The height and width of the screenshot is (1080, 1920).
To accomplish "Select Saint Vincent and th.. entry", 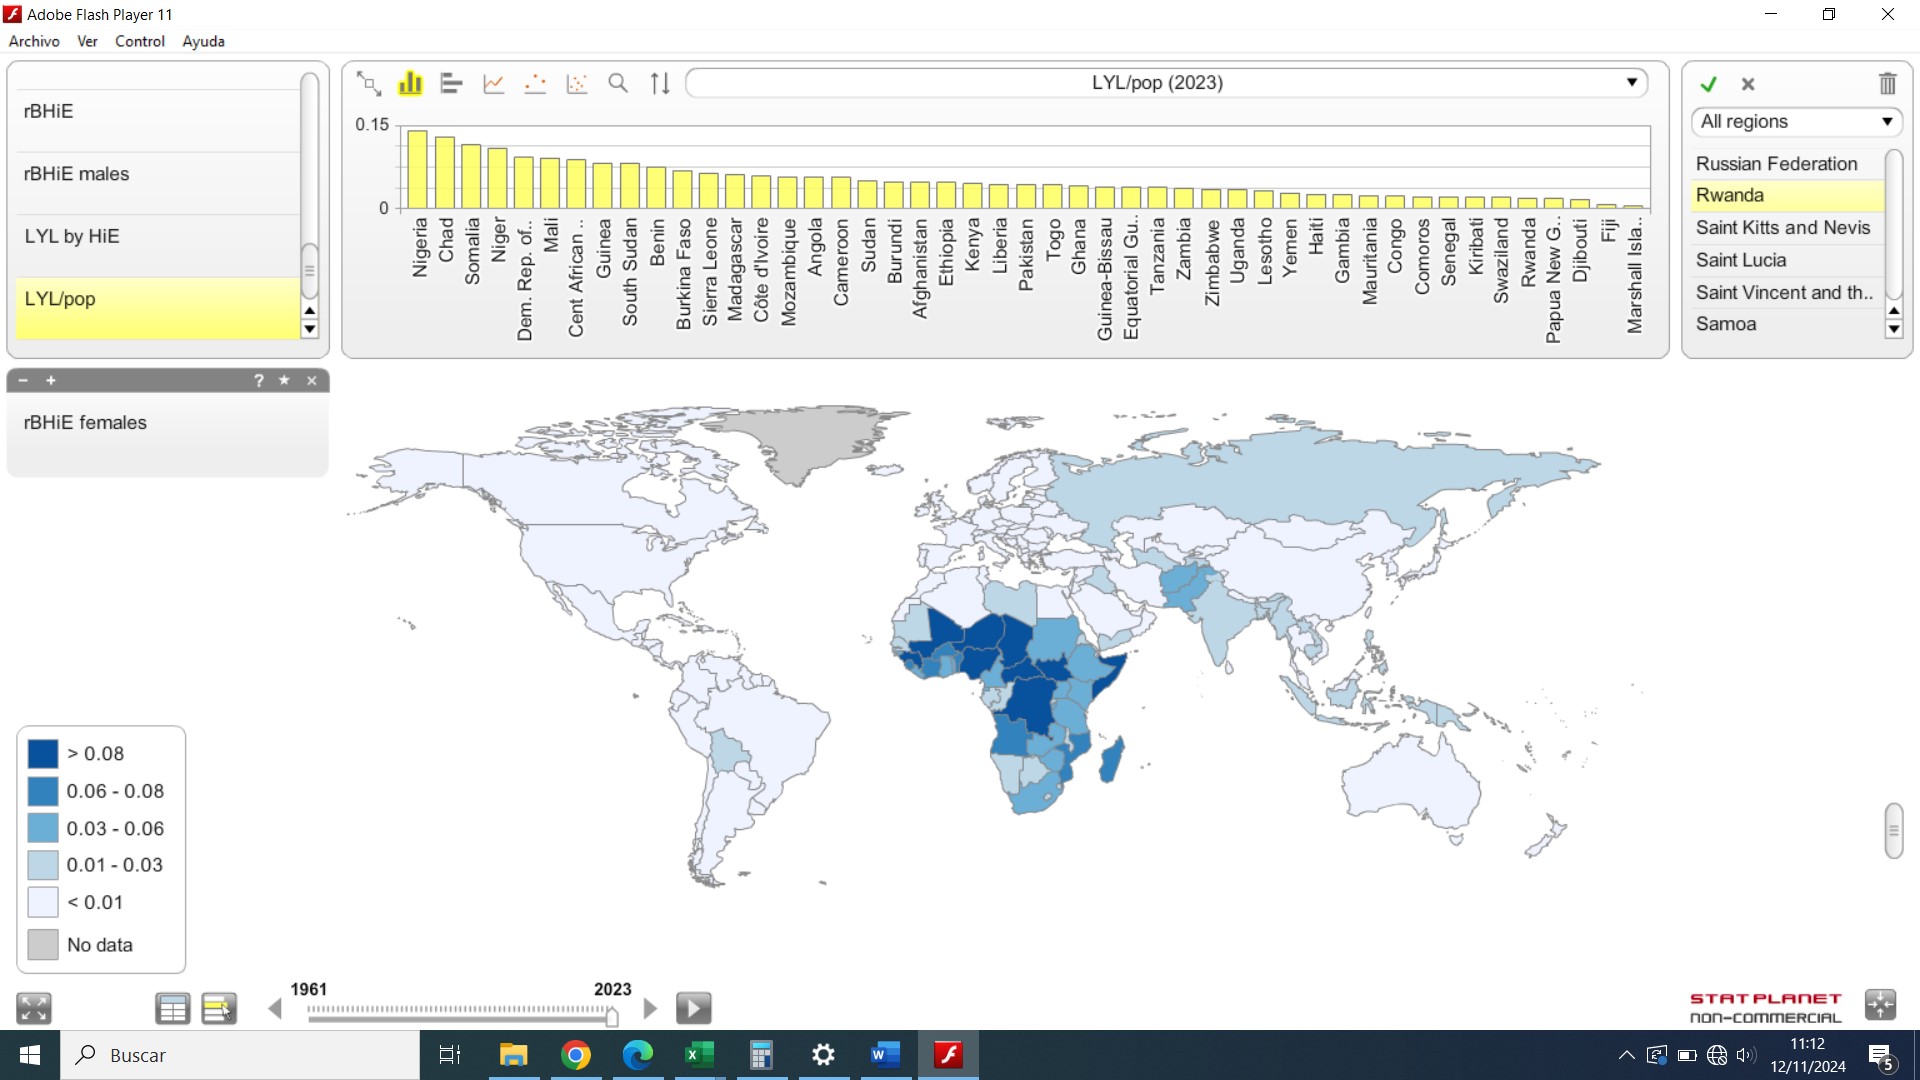I will click(1787, 293).
